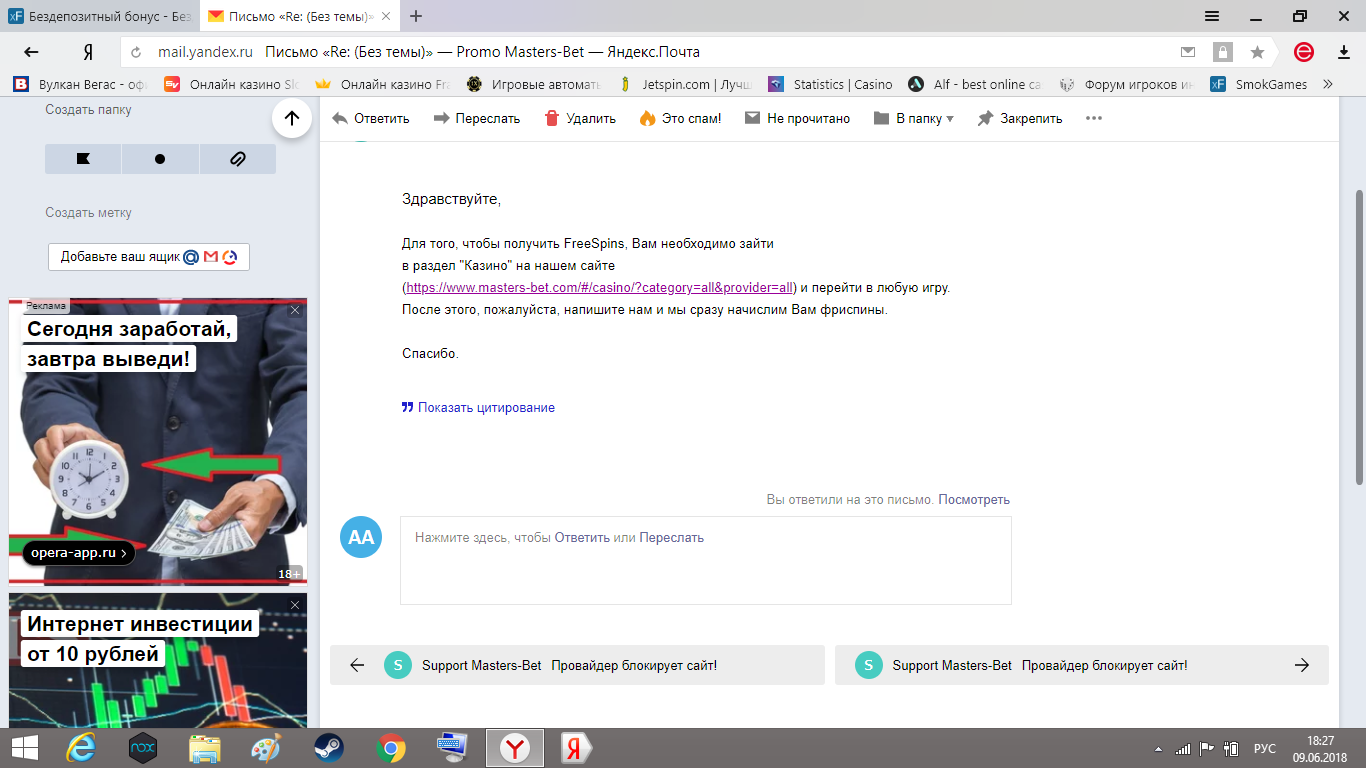The height and width of the screenshot is (768, 1366).
Task: Open browser menu (three lines icon)
Action: pyautogui.click(x=1212, y=16)
